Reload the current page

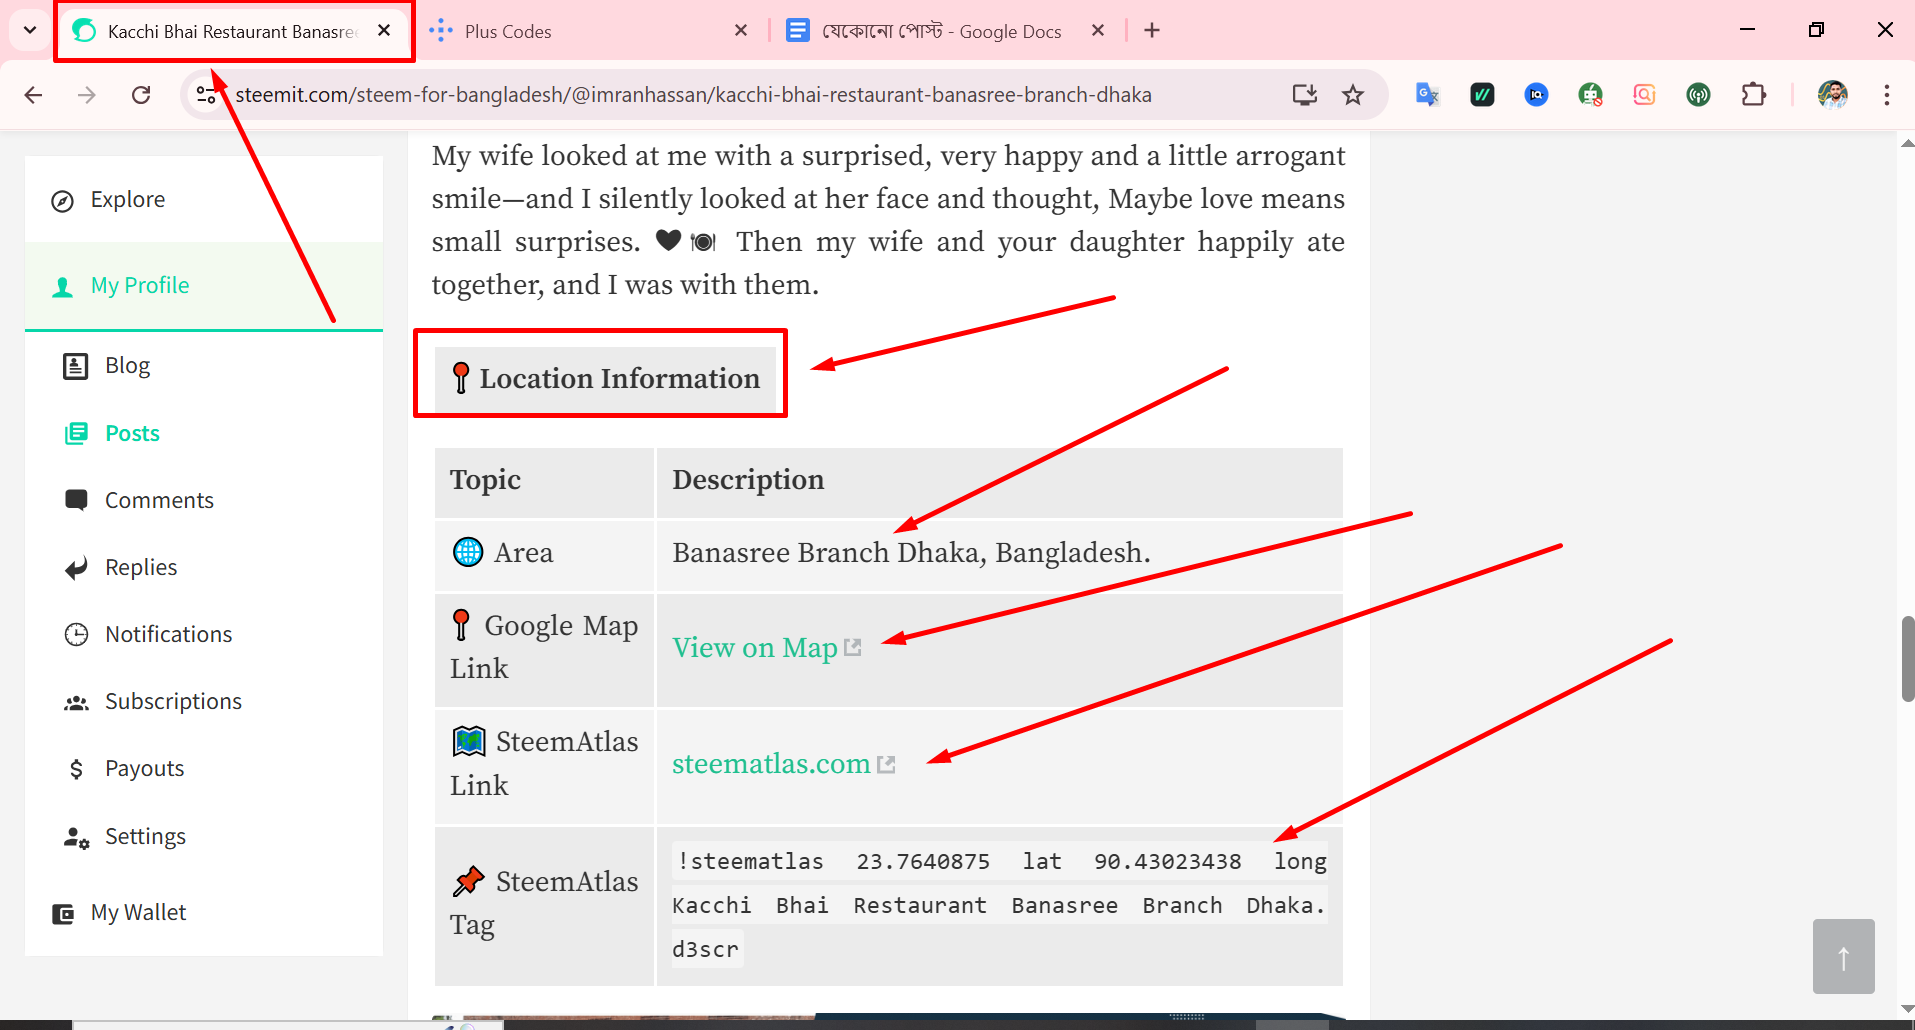(141, 95)
